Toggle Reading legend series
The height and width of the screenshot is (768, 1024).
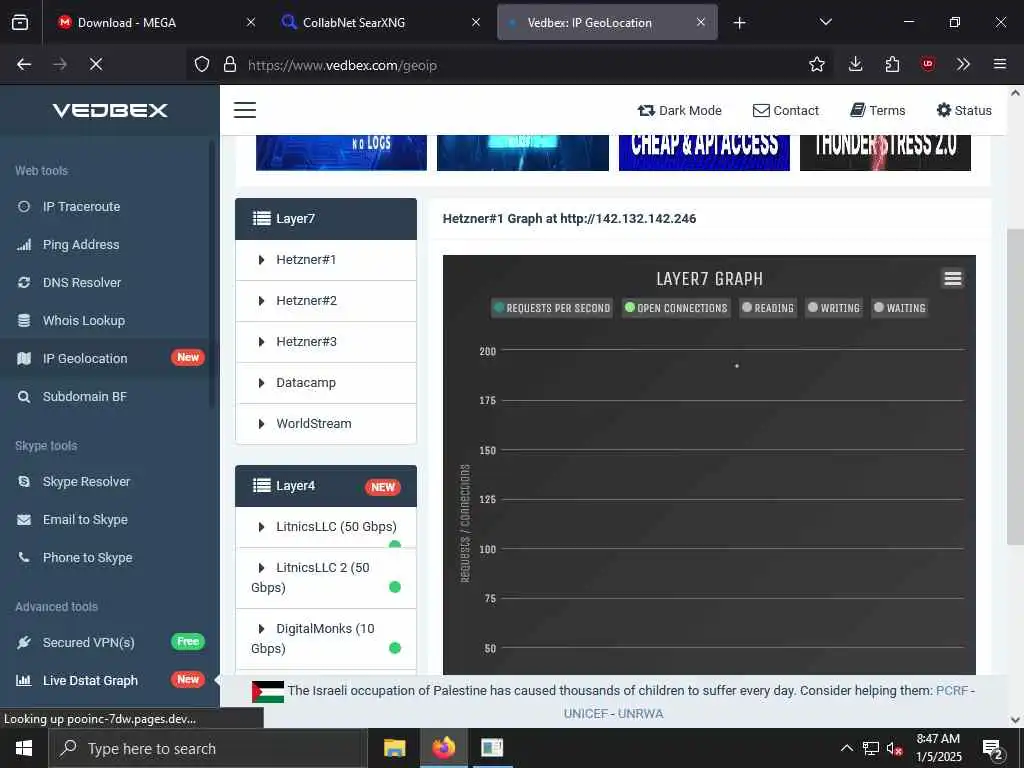[768, 308]
